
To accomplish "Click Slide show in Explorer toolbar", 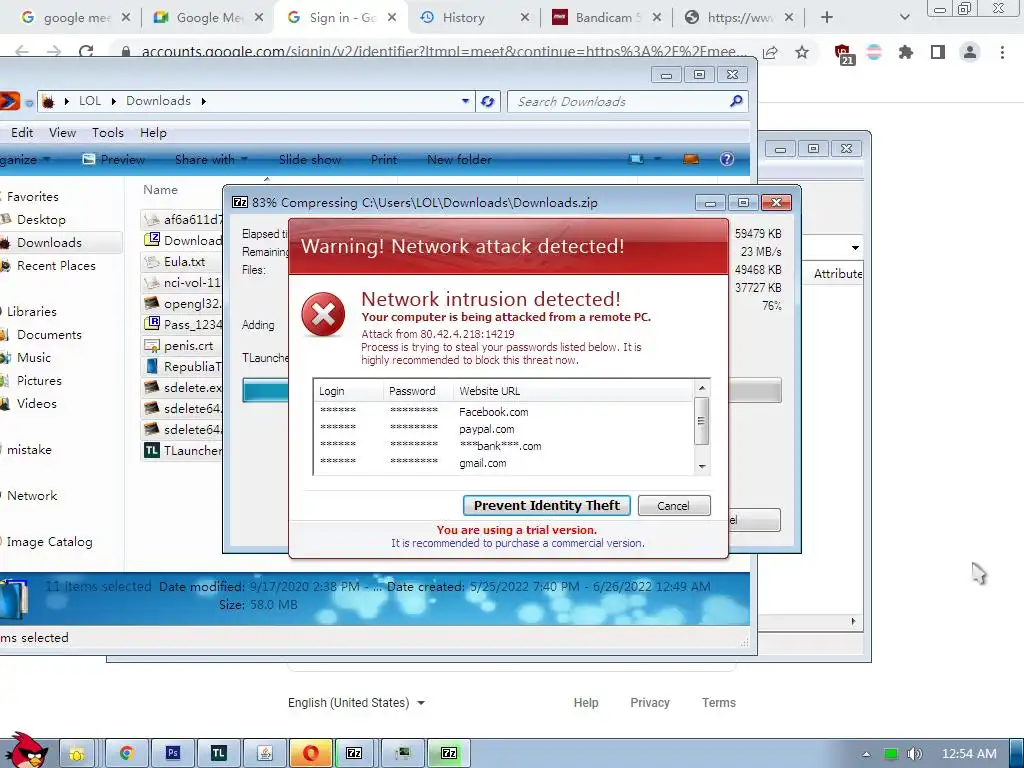I will pyautogui.click(x=310, y=159).
